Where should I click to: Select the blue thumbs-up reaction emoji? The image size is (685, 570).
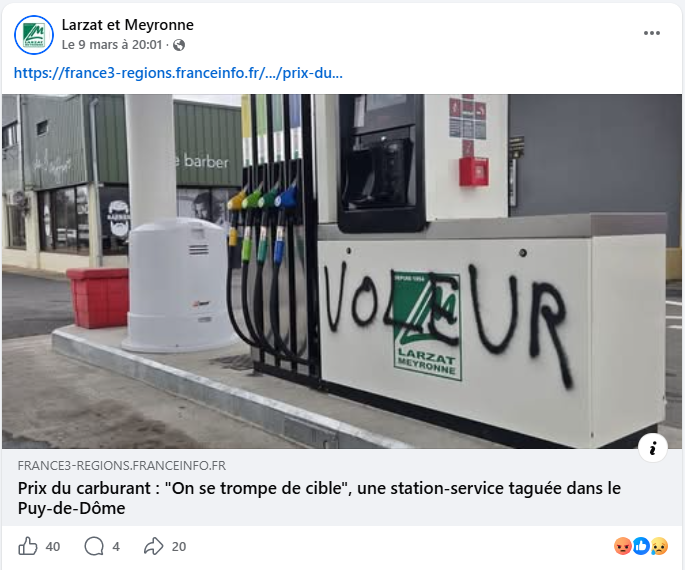click(641, 546)
